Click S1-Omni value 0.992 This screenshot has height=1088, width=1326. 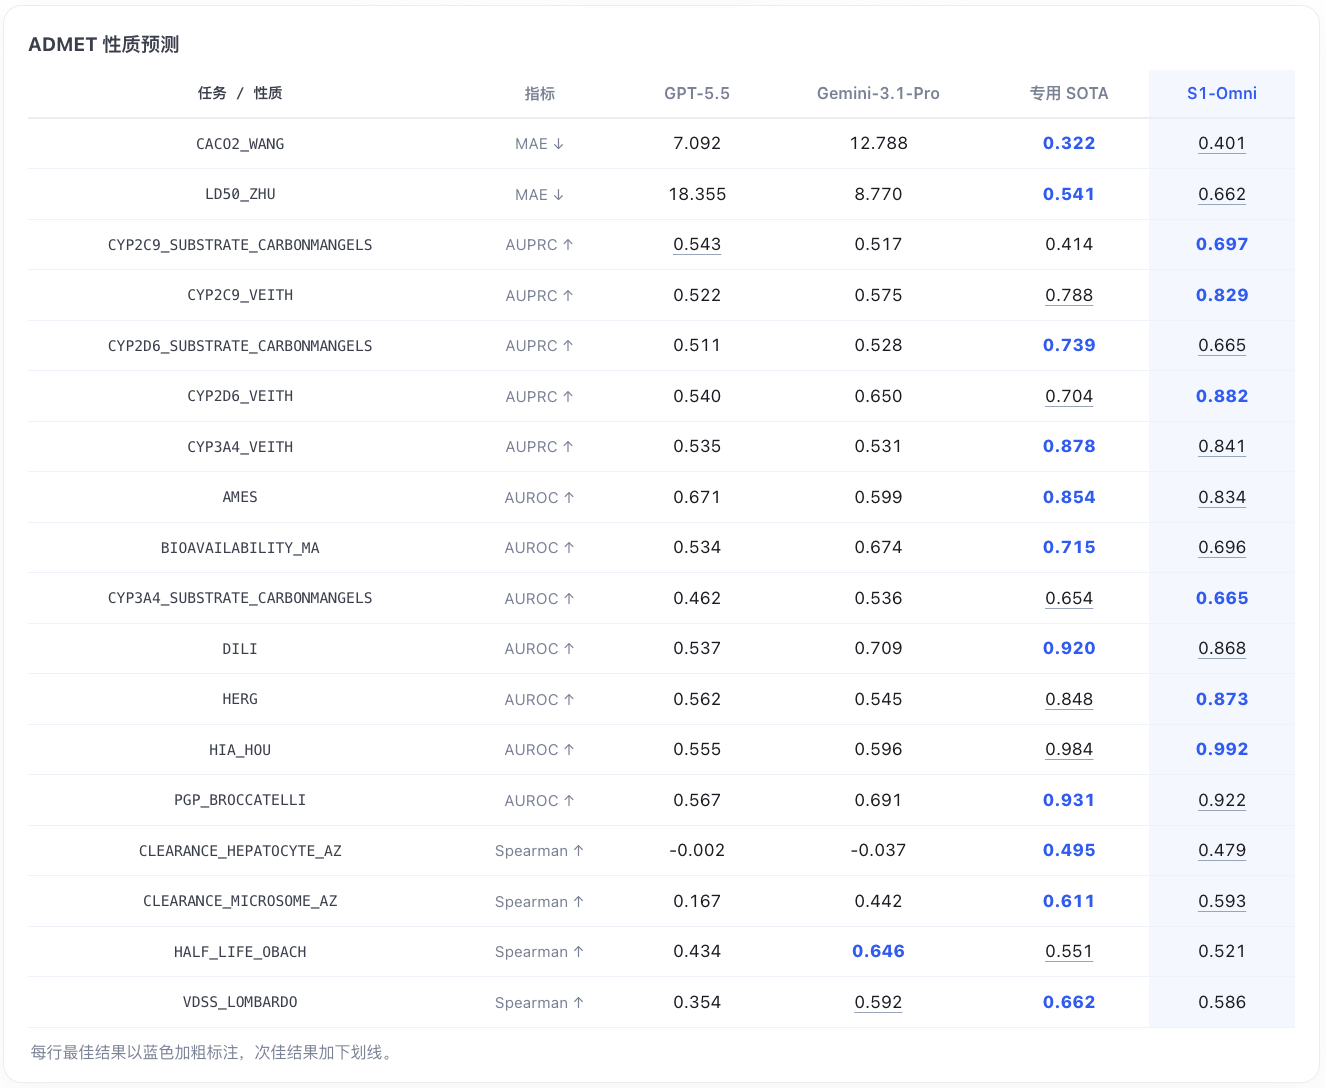coord(1222,749)
